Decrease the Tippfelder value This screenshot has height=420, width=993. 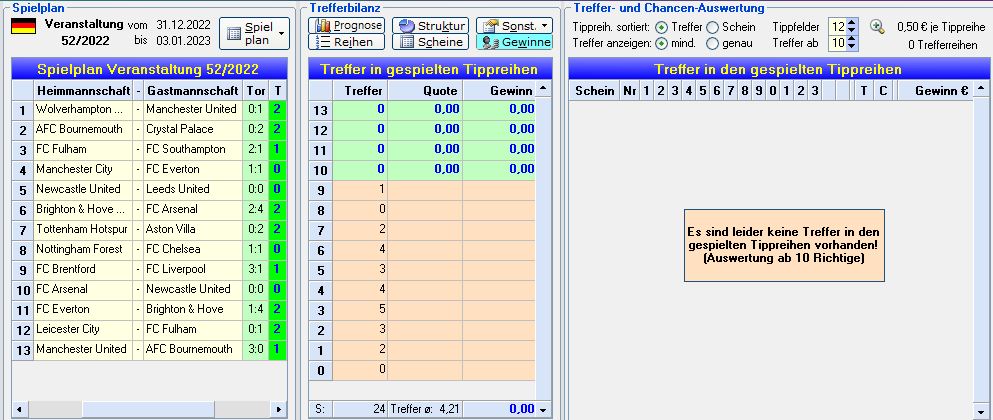pyautogui.click(x=852, y=30)
